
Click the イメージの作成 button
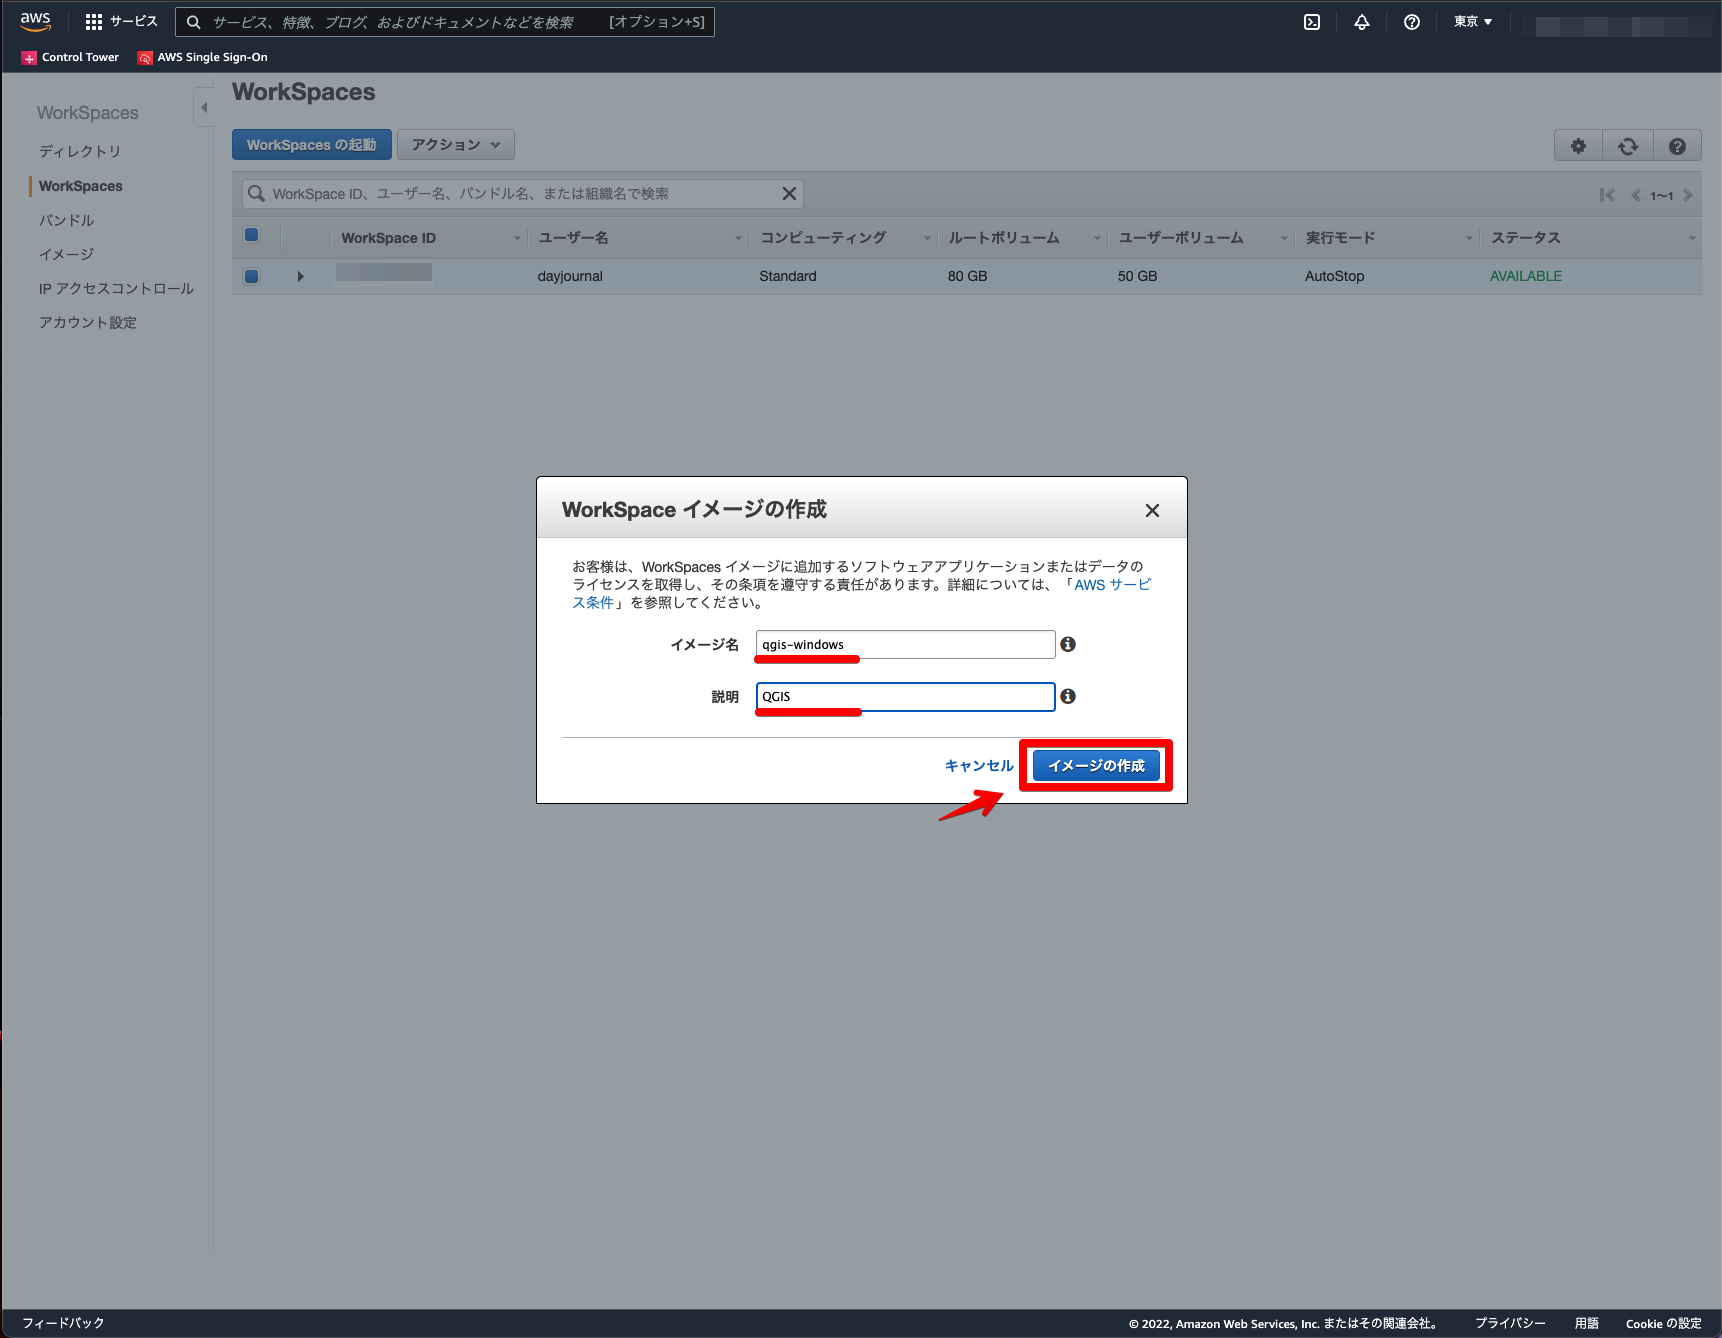tap(1096, 765)
